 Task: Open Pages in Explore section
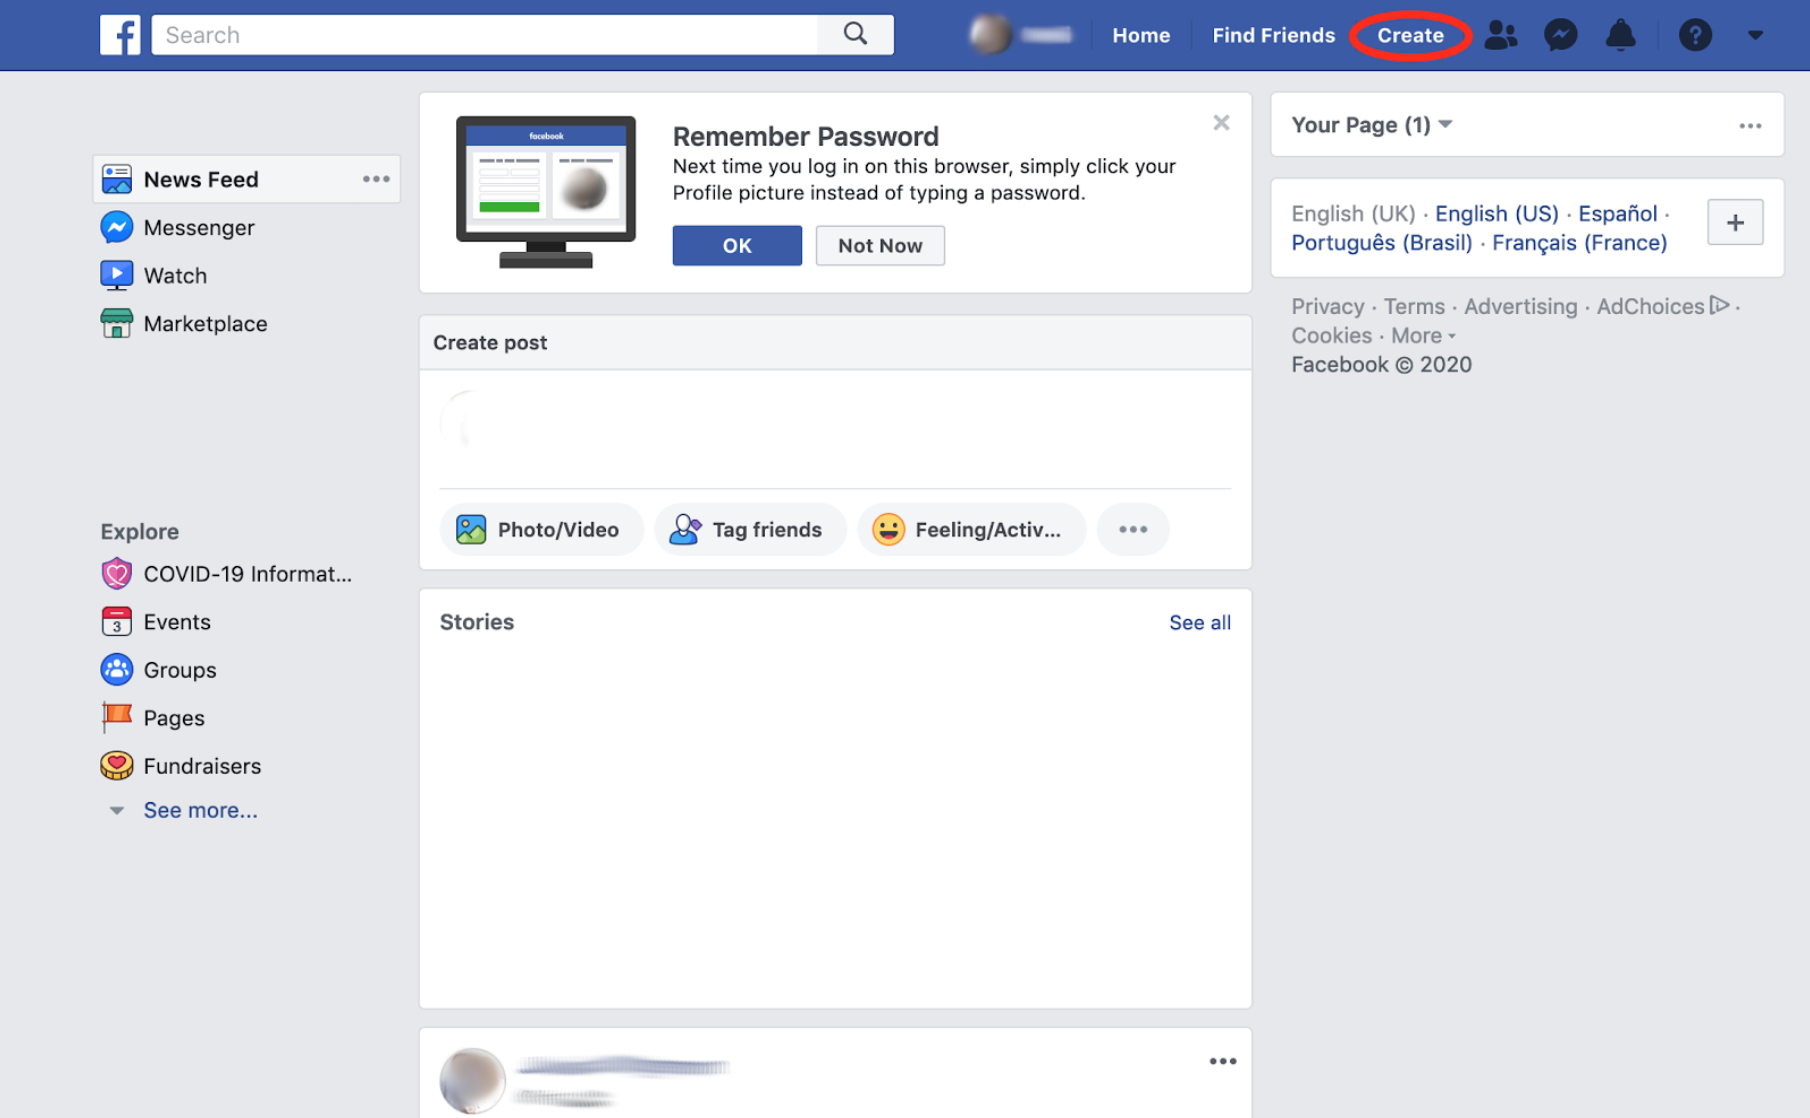pos(174,717)
